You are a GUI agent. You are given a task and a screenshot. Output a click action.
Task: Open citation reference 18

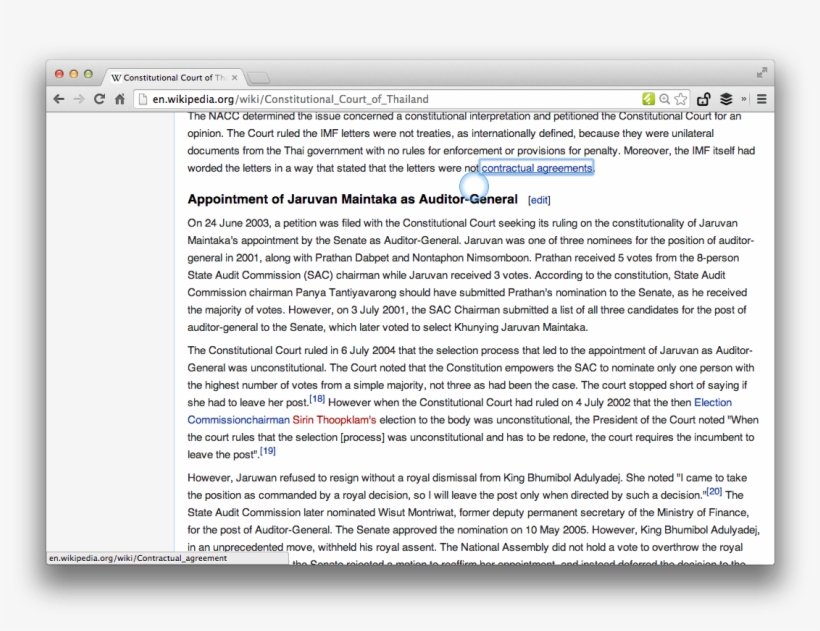317,399
